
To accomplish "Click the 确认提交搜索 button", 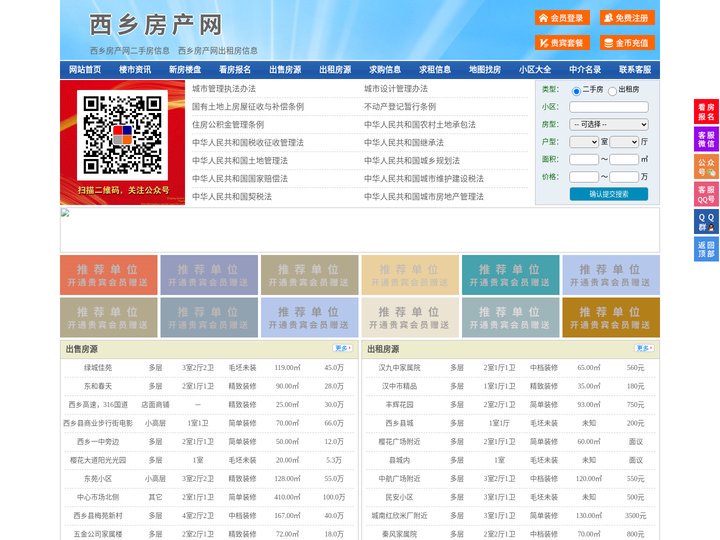I will 609,194.
